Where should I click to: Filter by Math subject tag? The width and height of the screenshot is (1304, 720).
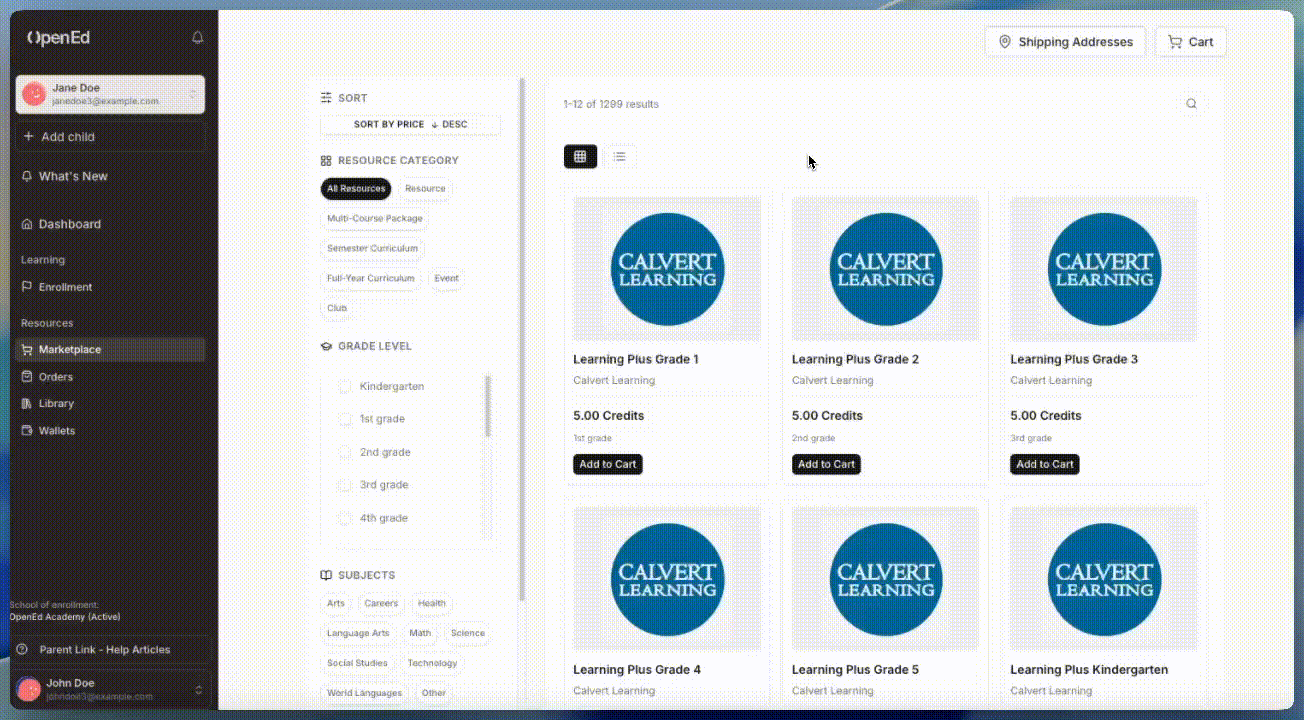(420, 633)
